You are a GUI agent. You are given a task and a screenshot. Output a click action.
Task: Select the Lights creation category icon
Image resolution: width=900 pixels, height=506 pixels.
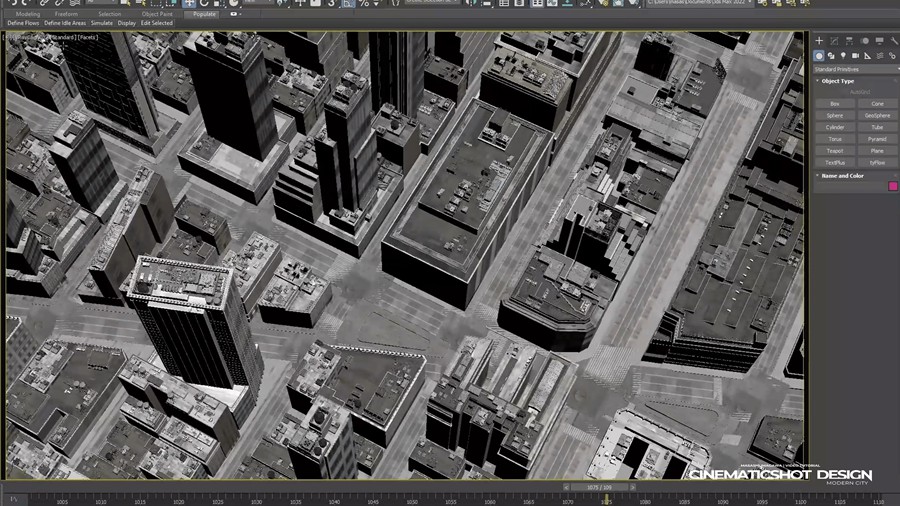click(x=843, y=56)
